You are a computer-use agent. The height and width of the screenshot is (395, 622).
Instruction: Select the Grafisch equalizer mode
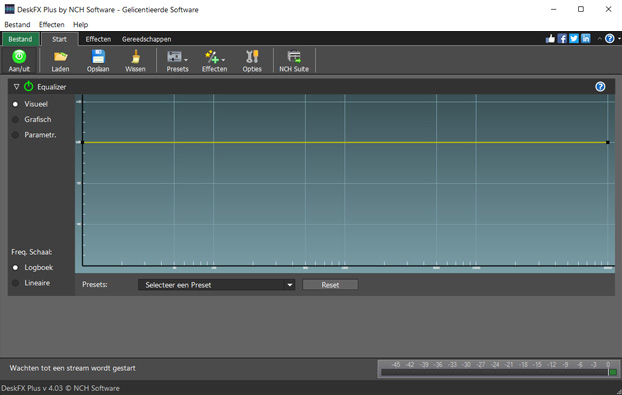(32, 119)
